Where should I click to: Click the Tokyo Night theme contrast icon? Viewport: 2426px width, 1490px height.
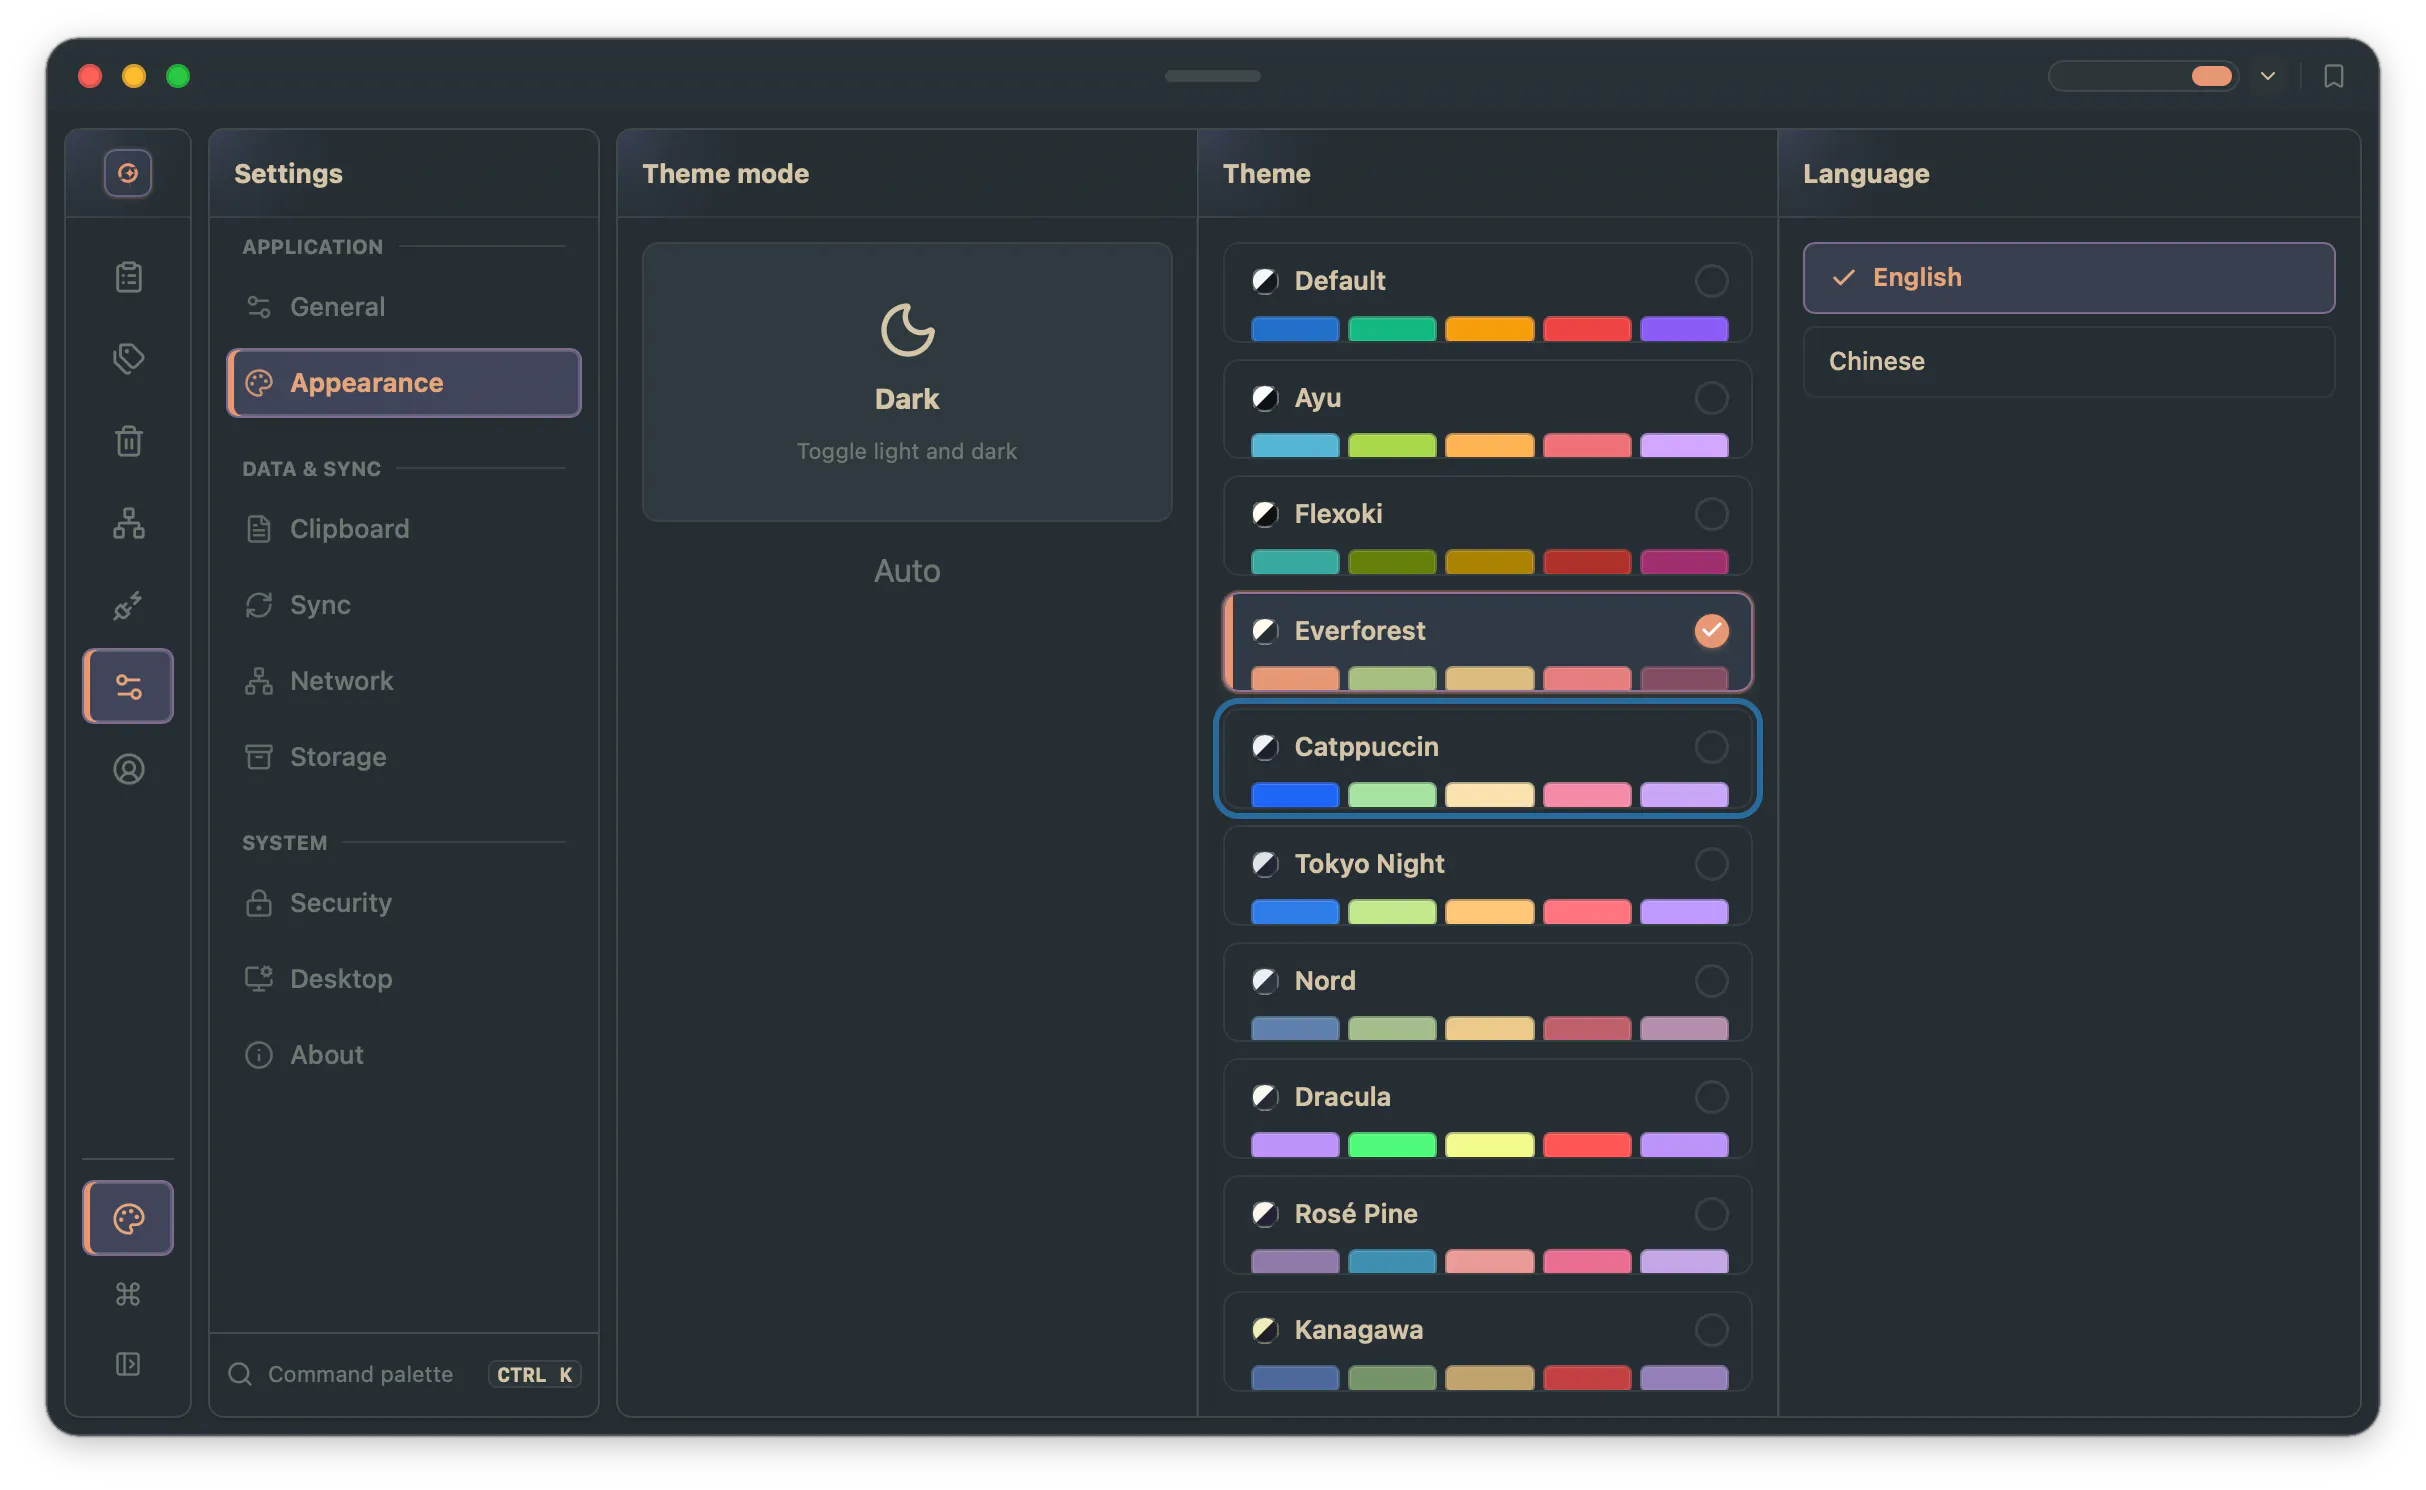pos(1265,864)
